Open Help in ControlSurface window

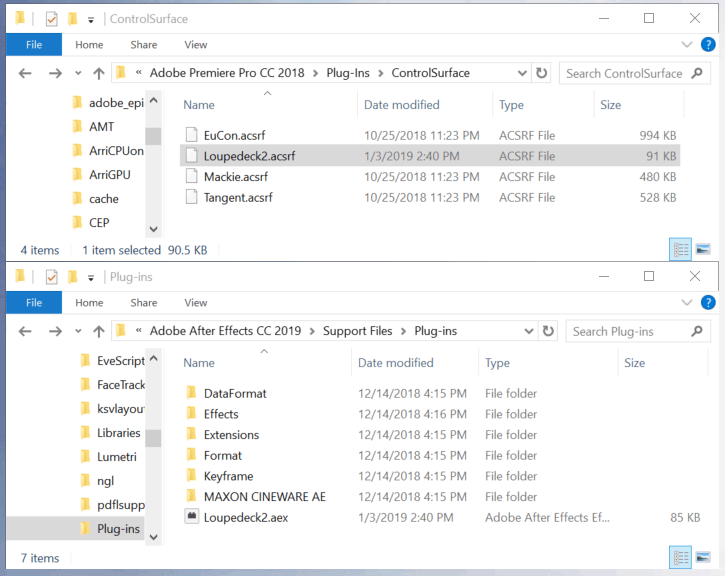708,45
